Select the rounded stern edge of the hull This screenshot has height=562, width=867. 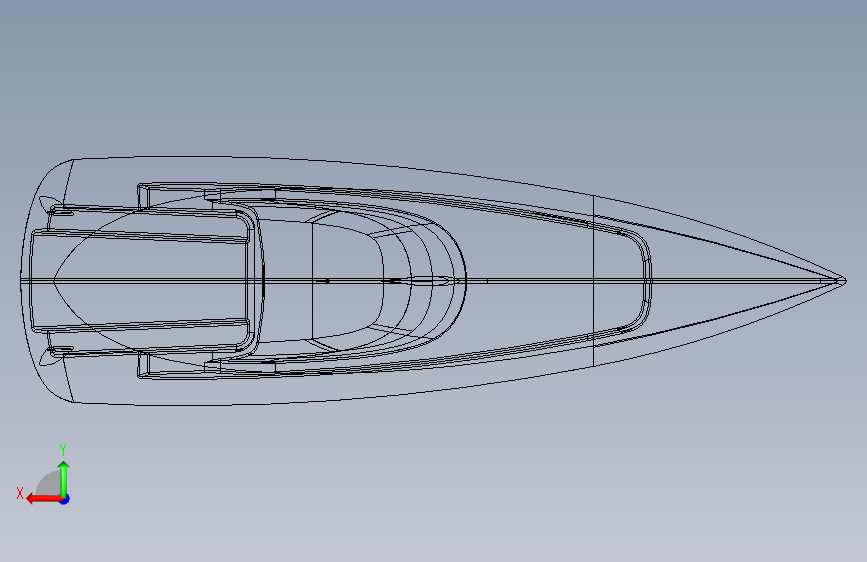coord(22,281)
